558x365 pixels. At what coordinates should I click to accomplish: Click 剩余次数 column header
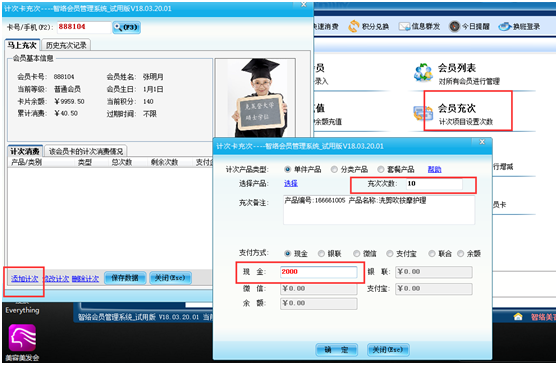[164, 162]
